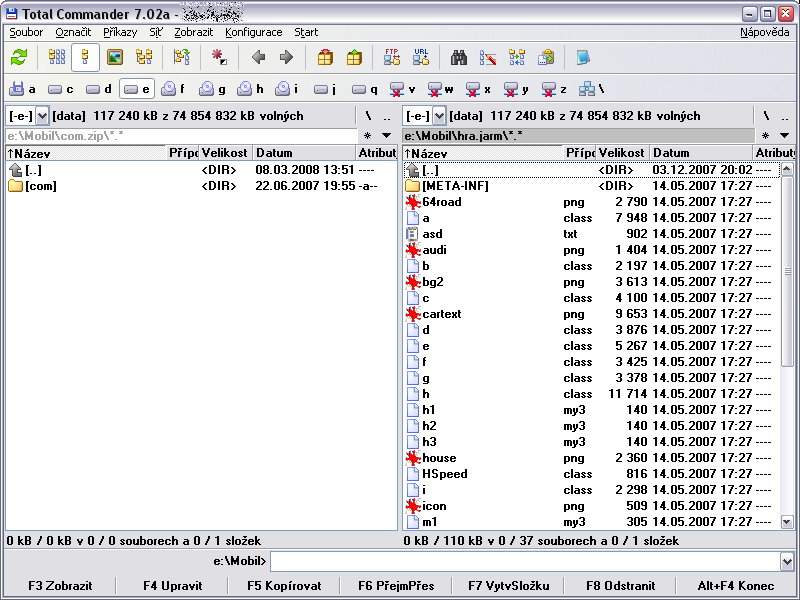Open right panel directory history arrow
Image resolution: width=800 pixels, height=600 pixels.
coord(784,136)
